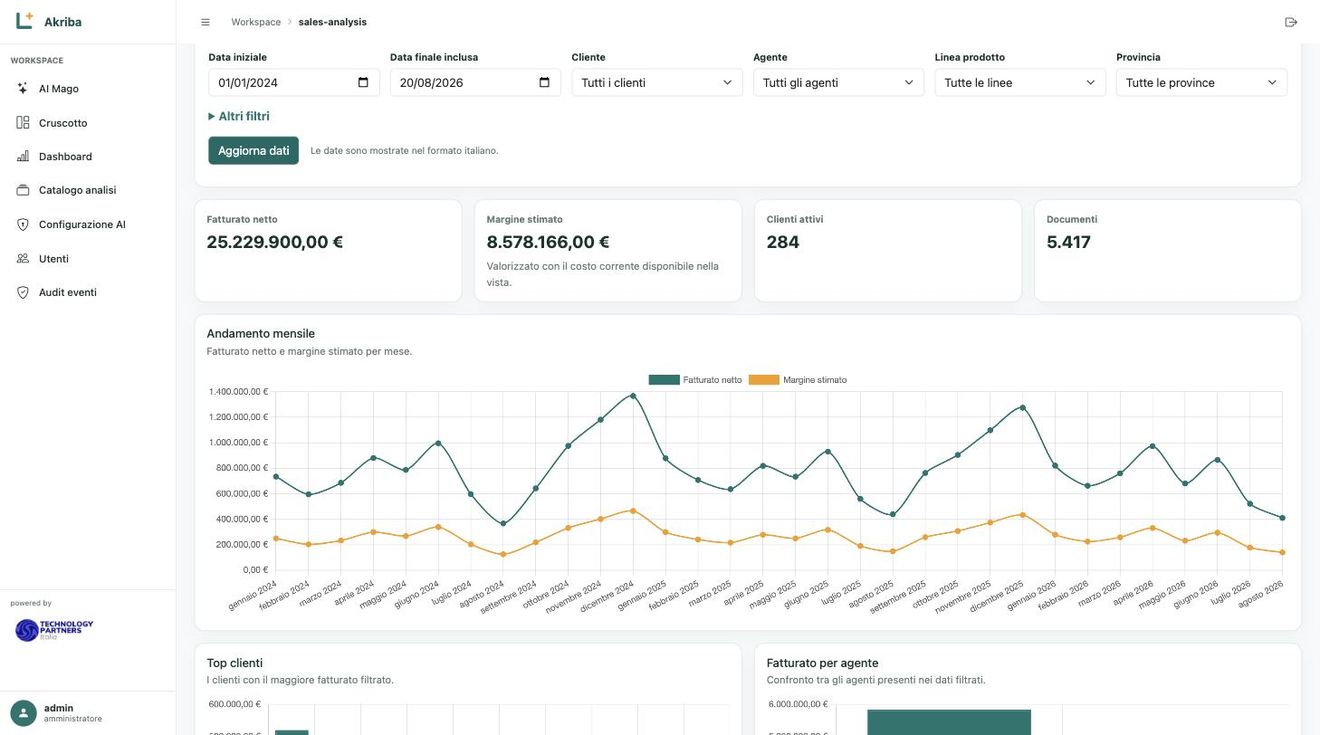This screenshot has width=1320, height=735.
Task: Open Dashboard menu item
Action: [88, 156]
